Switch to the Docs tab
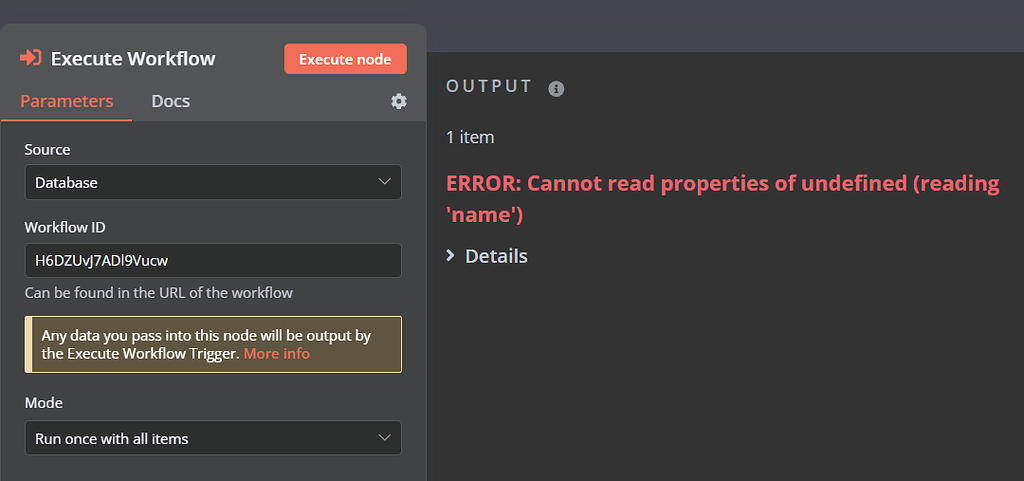The image size is (1024, 481). click(x=170, y=101)
